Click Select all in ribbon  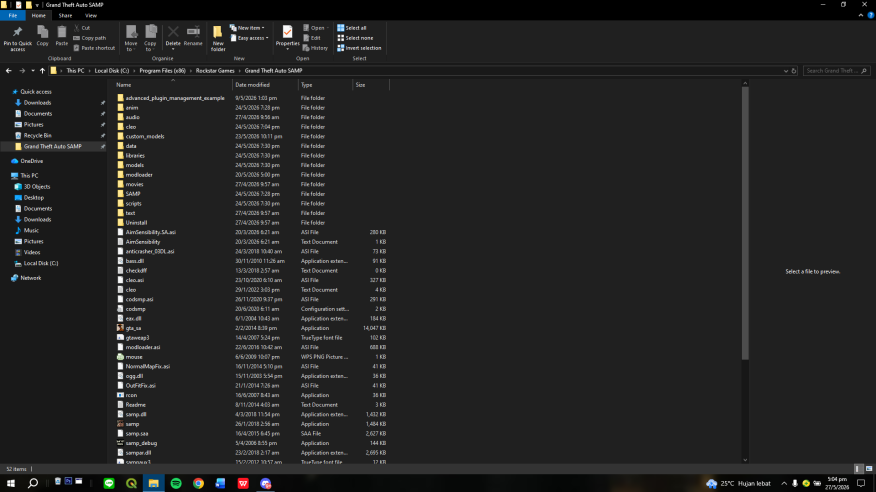[352, 28]
